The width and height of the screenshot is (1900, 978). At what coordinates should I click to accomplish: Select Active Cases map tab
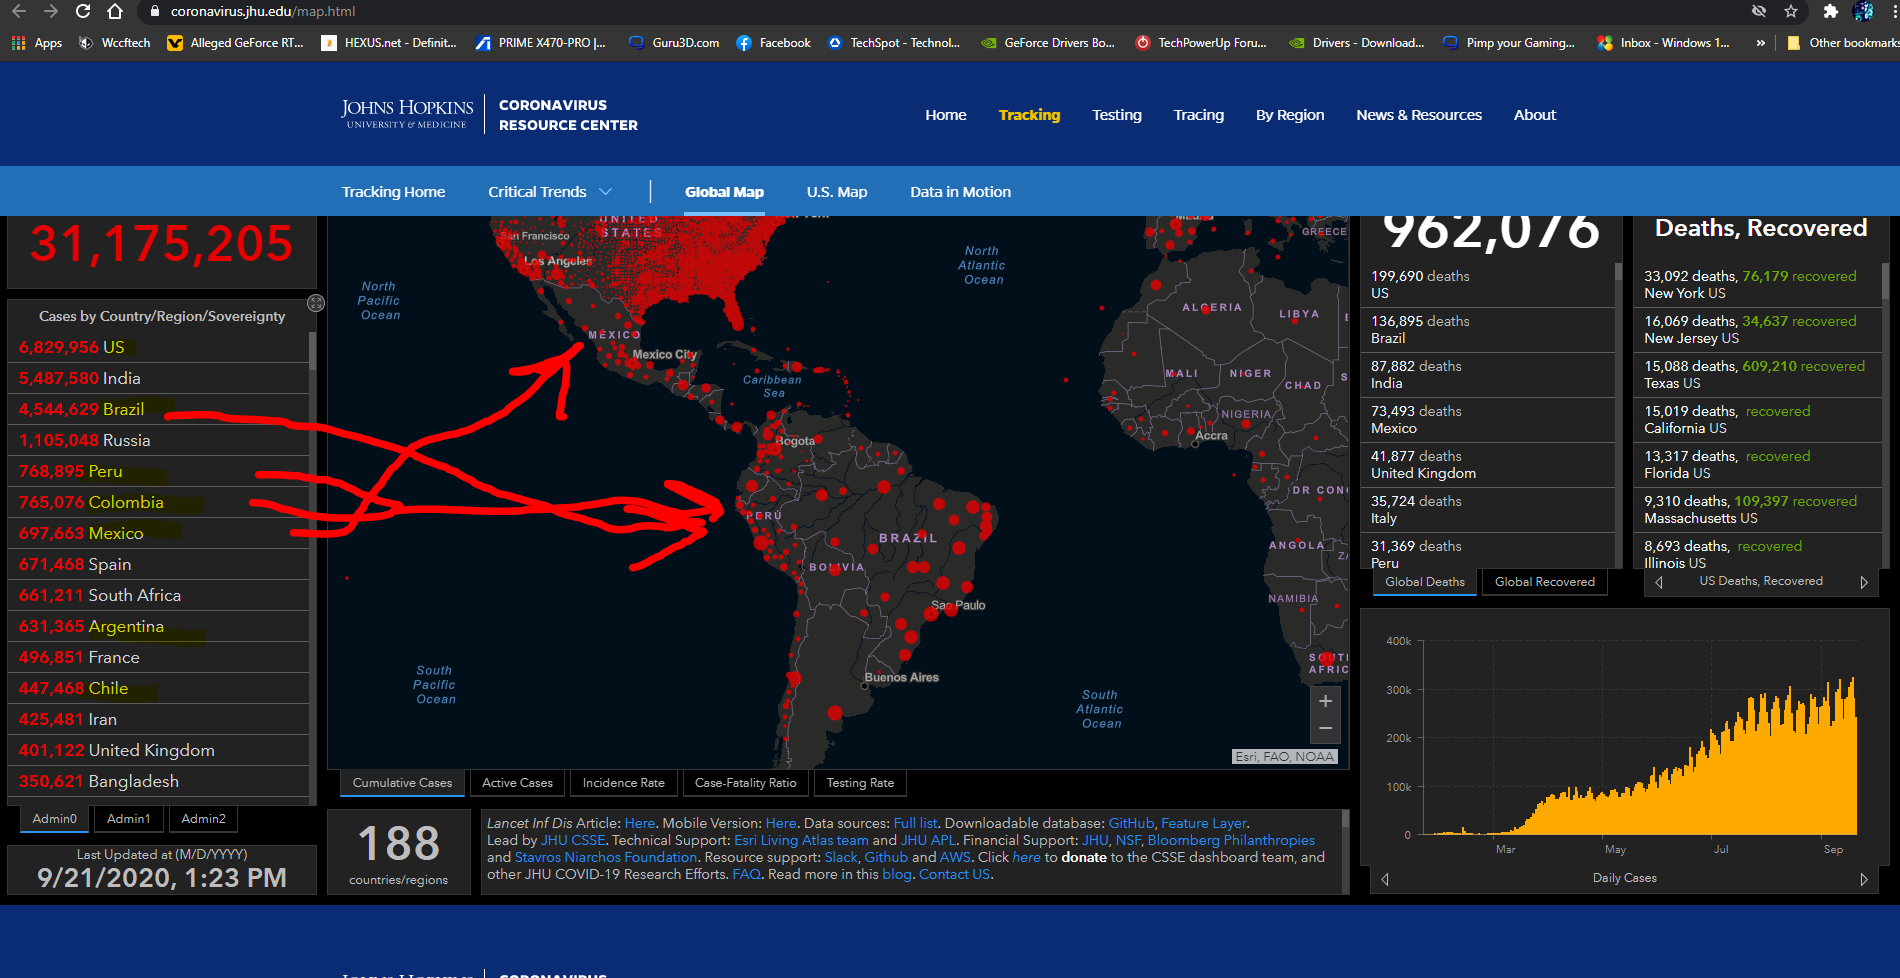(517, 783)
